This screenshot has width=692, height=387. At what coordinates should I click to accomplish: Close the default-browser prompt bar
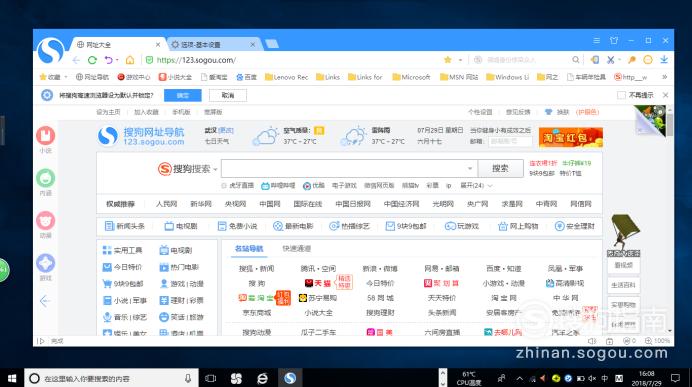coord(666,95)
